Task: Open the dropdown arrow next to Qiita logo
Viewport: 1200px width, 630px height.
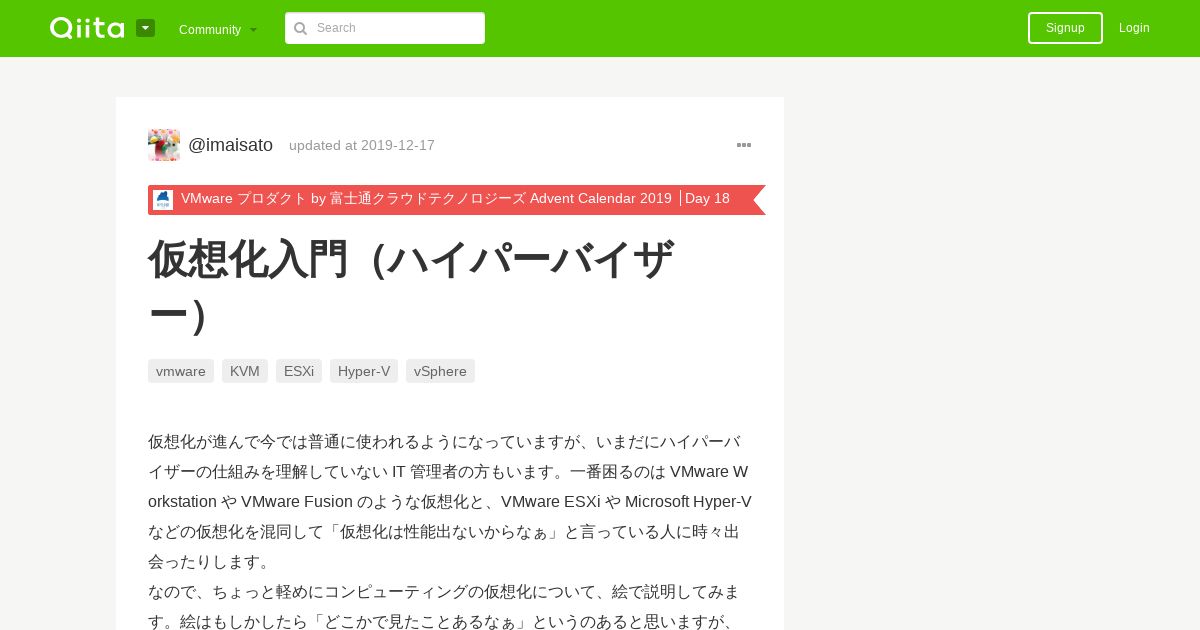Action: pyautogui.click(x=146, y=28)
